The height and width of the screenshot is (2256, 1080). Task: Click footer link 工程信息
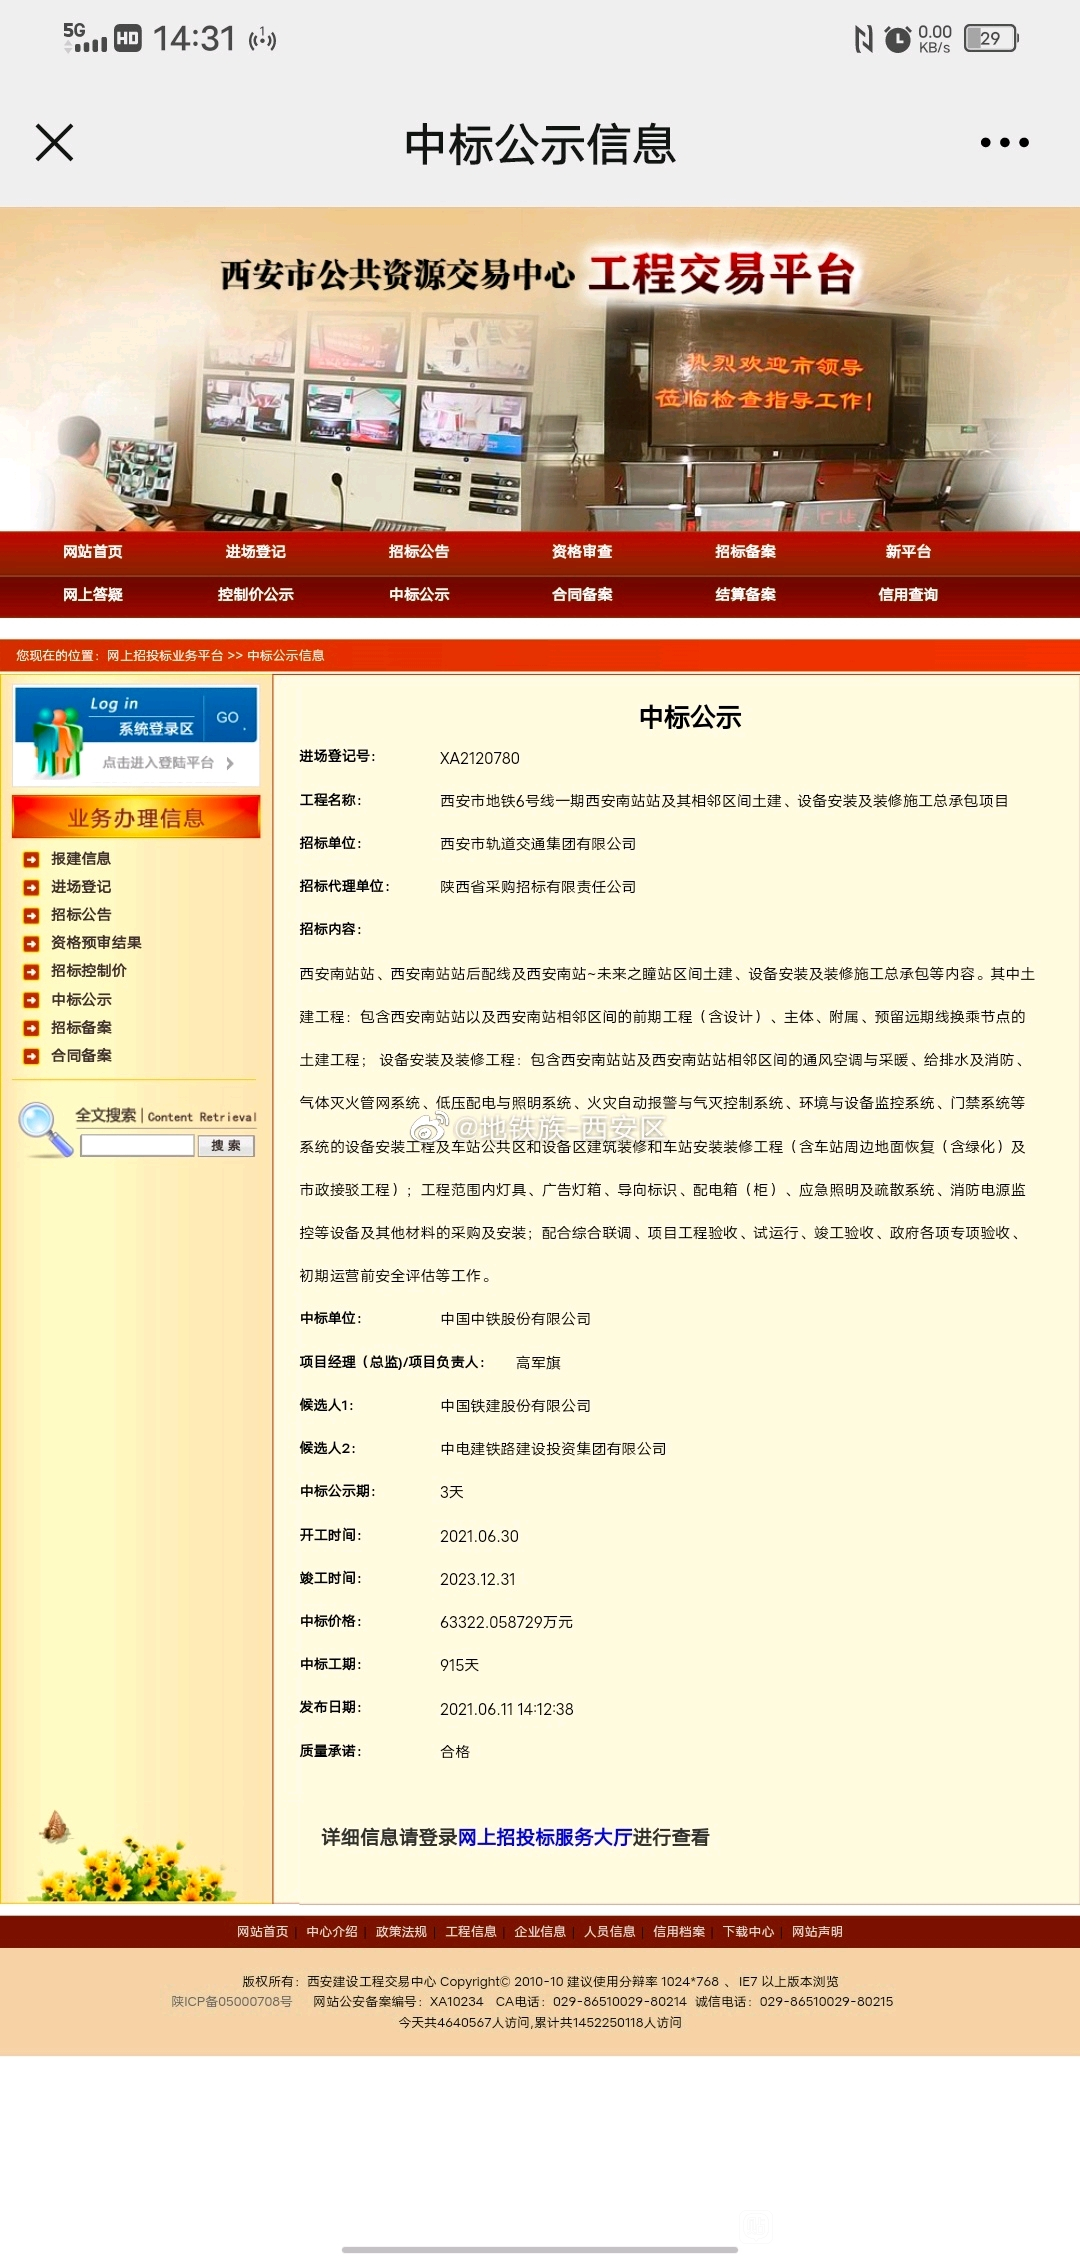coord(471,1932)
